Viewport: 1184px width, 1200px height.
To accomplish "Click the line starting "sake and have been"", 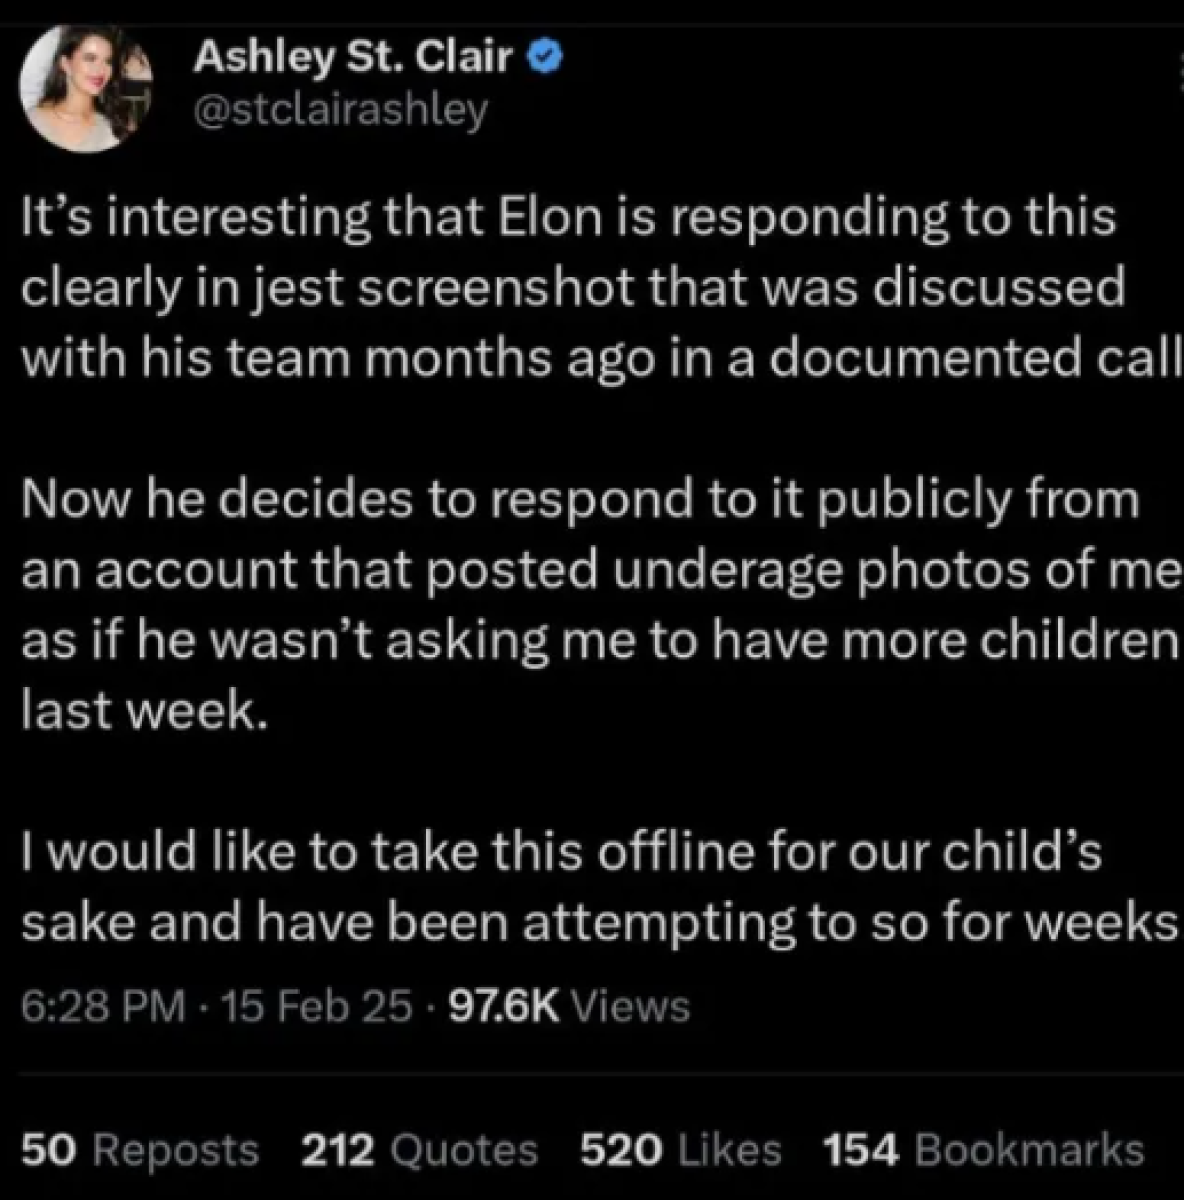I will point(598,924).
